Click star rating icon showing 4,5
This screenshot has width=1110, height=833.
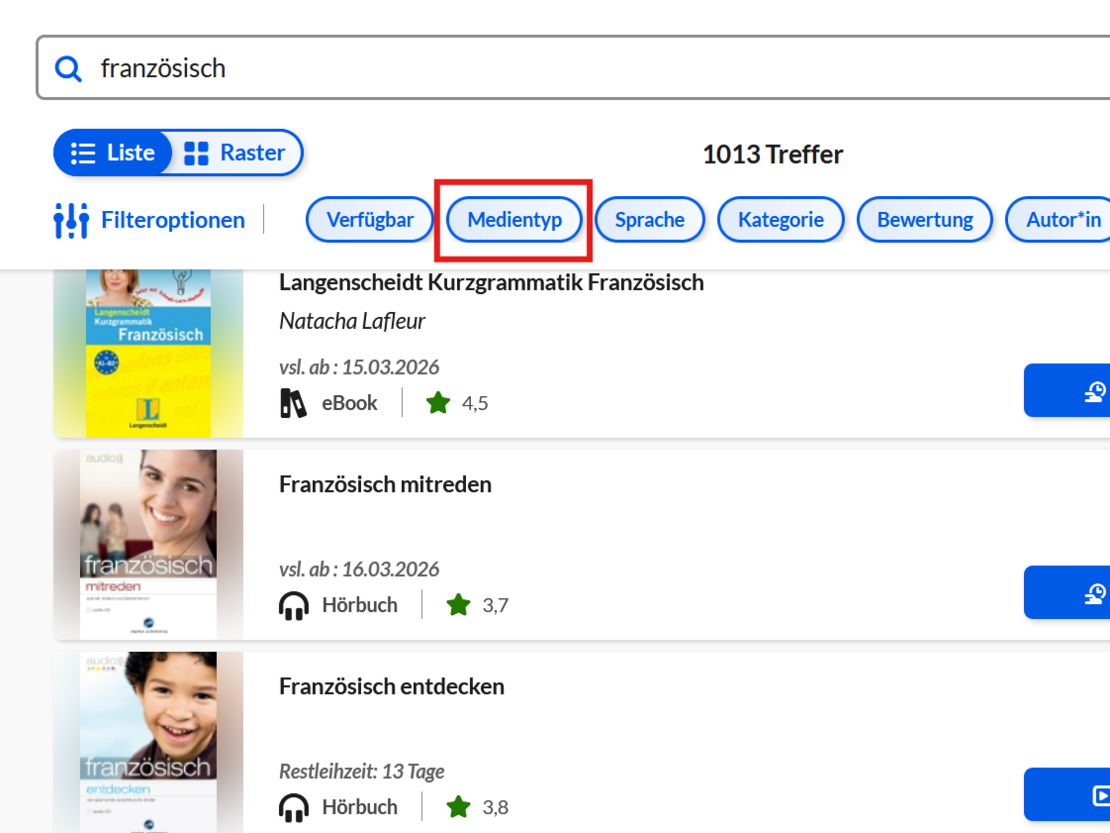pyautogui.click(x=438, y=403)
